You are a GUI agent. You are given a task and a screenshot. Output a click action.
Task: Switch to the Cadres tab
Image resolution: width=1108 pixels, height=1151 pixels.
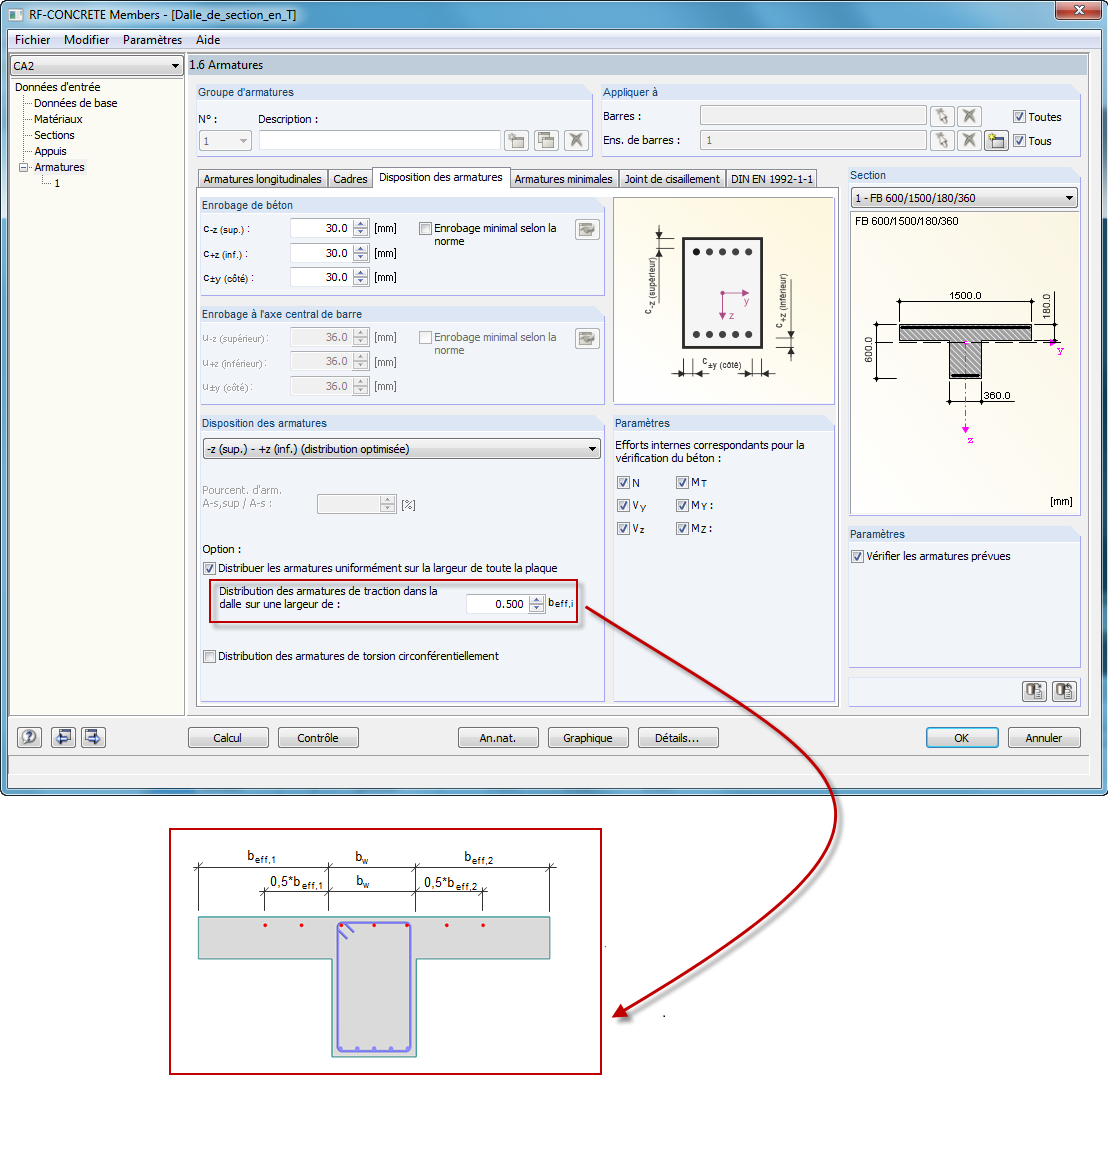point(350,179)
